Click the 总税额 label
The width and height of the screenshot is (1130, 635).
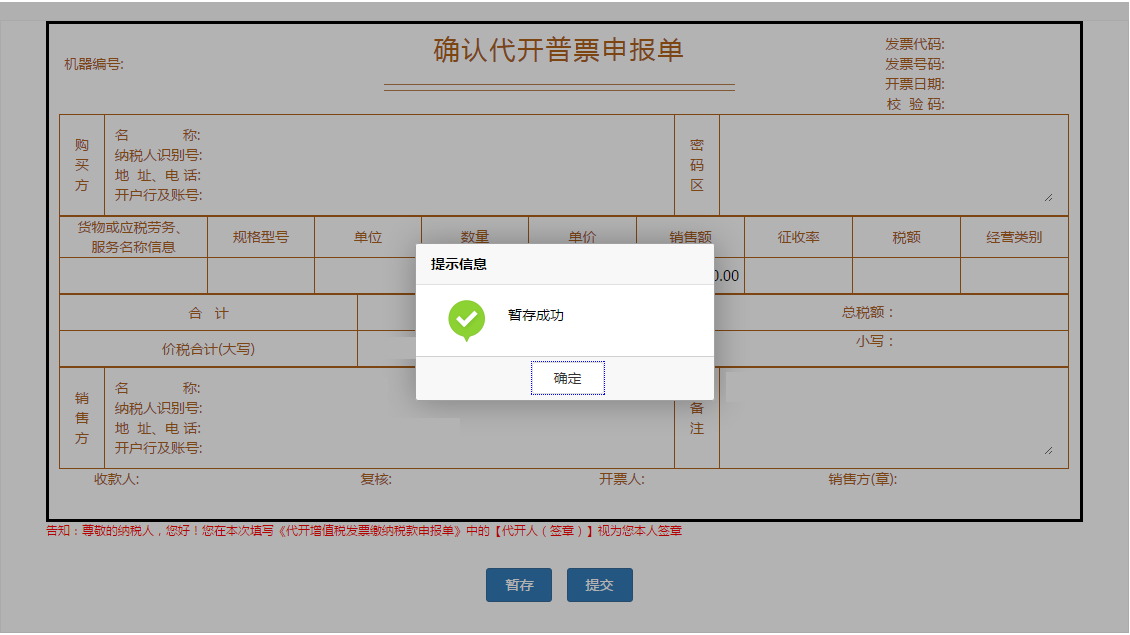click(x=868, y=312)
